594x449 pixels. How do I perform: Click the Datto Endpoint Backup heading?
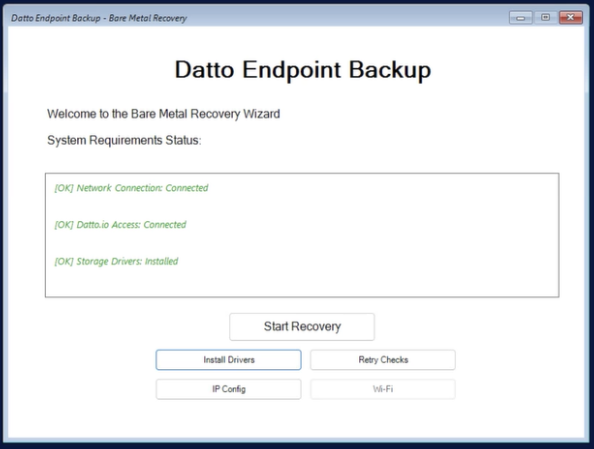pos(303,70)
